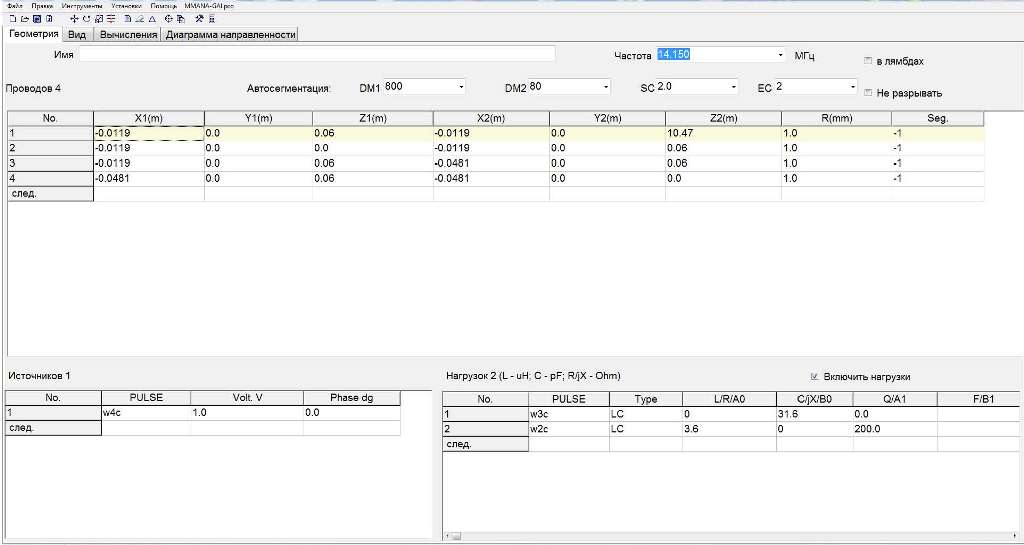Click the Open file folder icon
The image size is (1024, 545).
[23, 18]
